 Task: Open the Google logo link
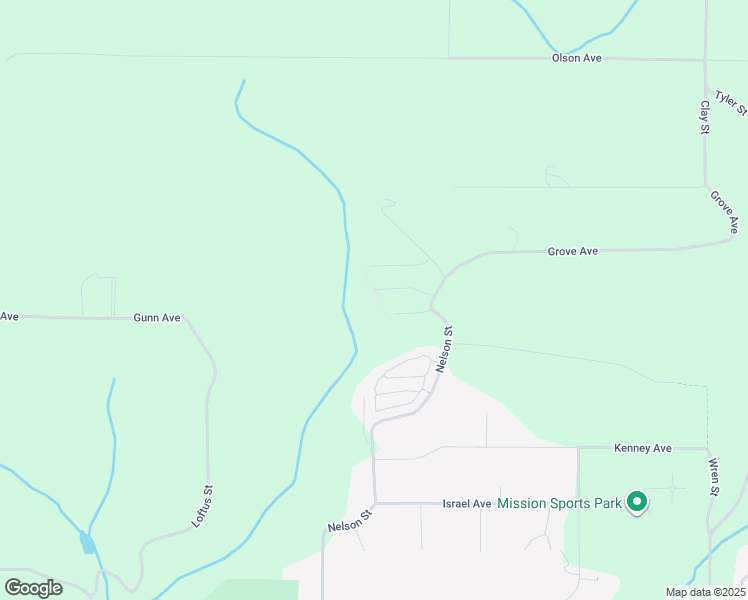(33, 588)
